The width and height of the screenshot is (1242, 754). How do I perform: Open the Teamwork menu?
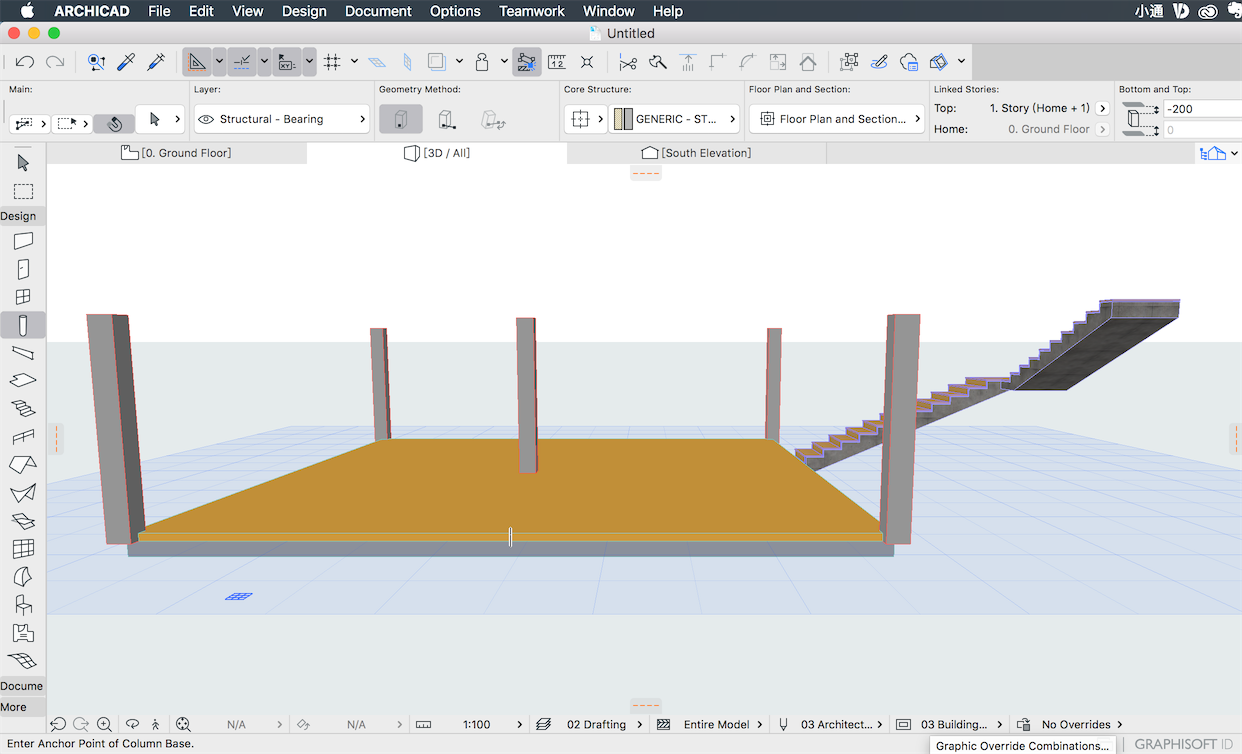pyautogui.click(x=532, y=11)
